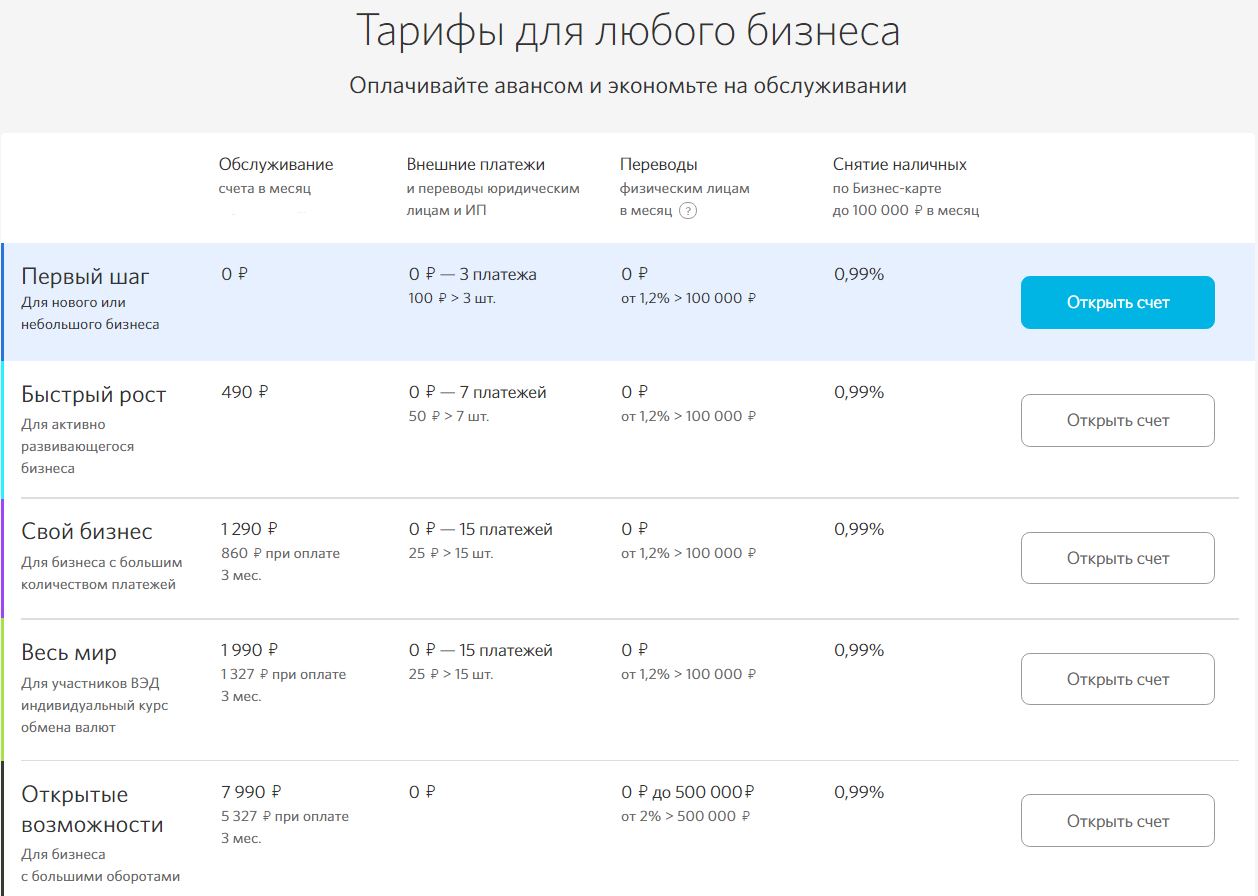
Task: Click the 490 ₽ monthly service price
Action: (245, 392)
